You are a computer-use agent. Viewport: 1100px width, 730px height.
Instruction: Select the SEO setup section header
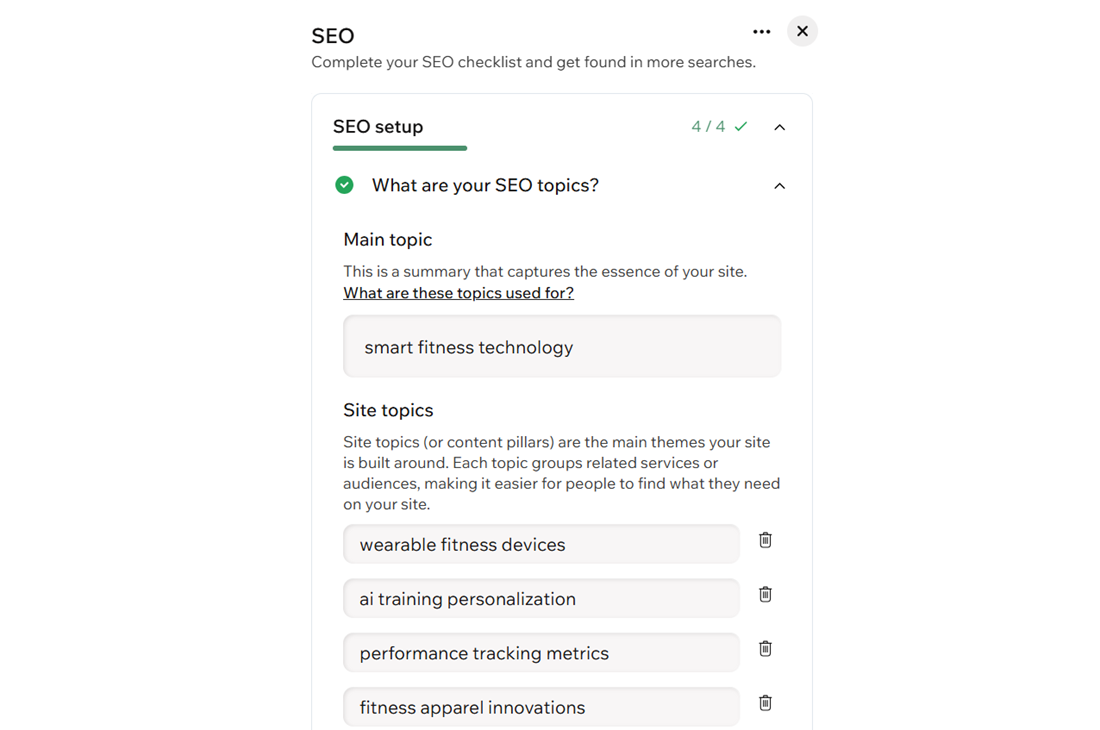378,127
